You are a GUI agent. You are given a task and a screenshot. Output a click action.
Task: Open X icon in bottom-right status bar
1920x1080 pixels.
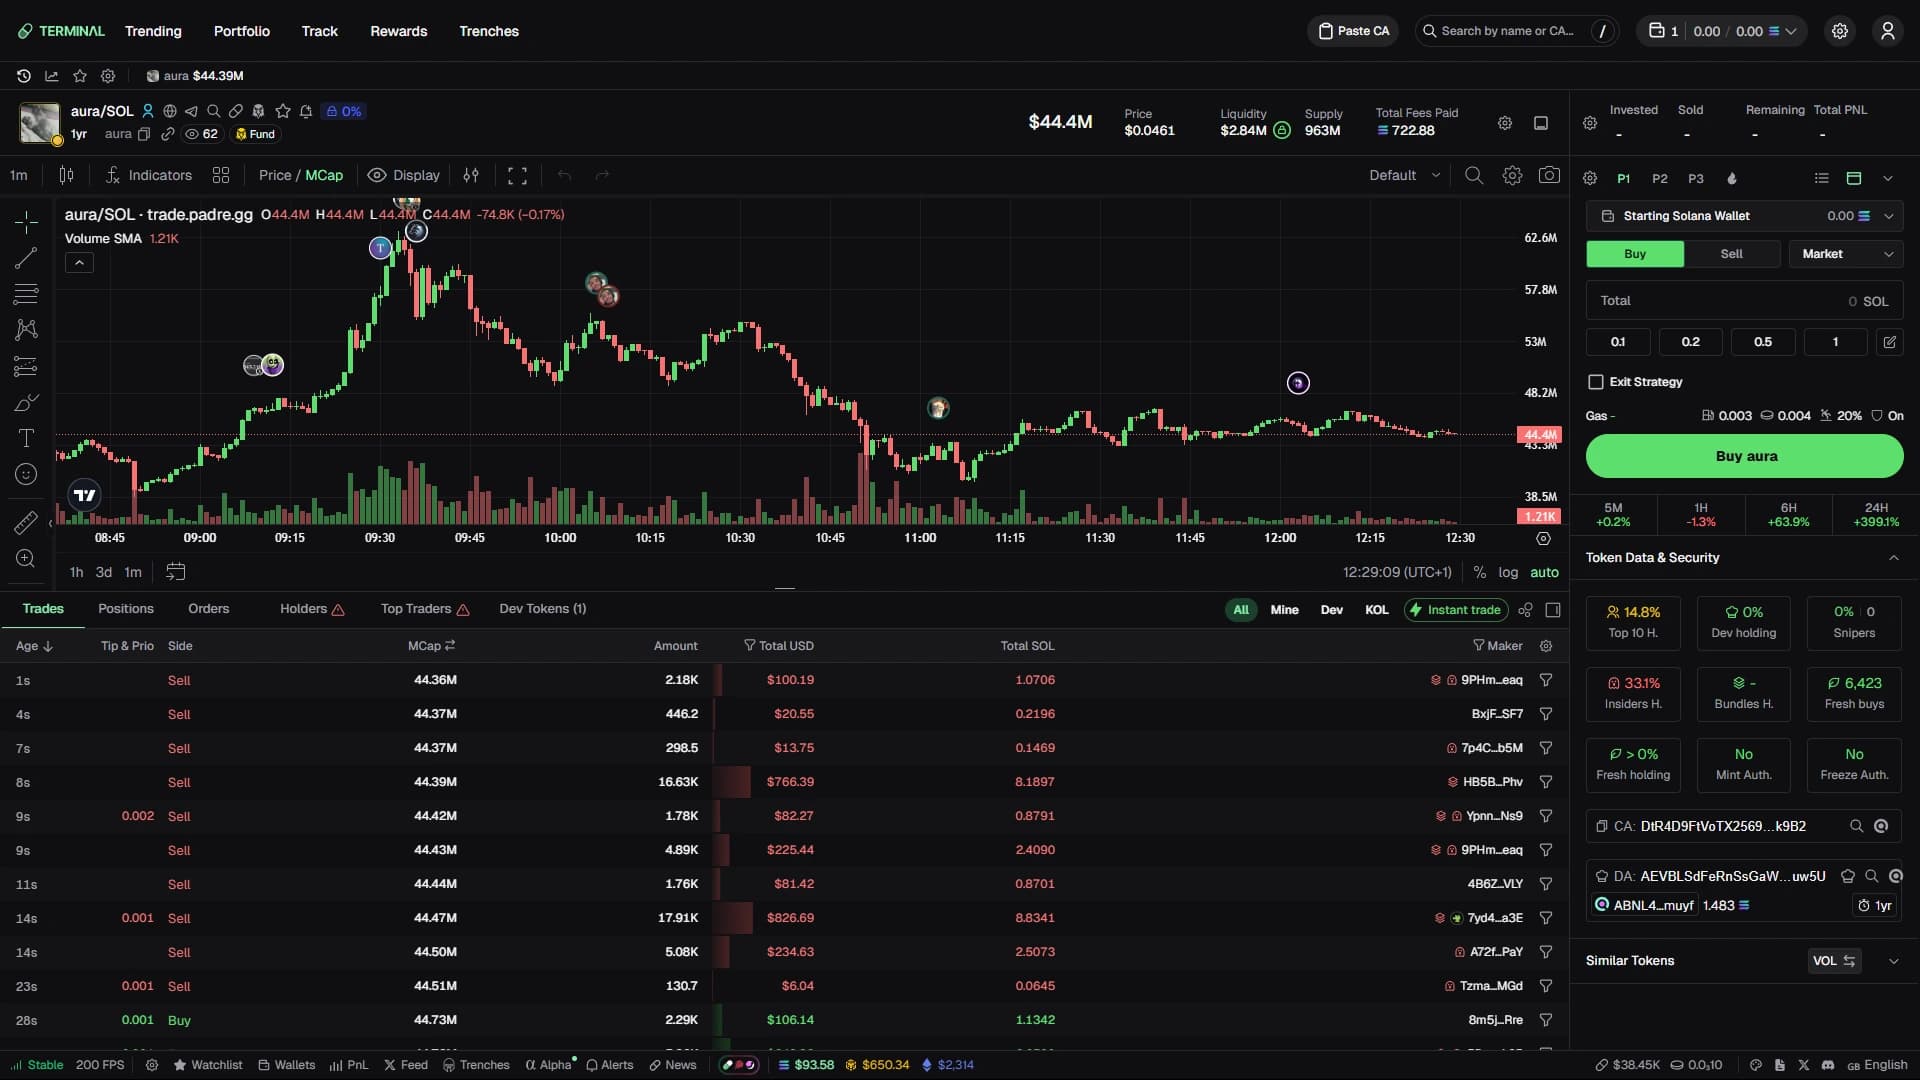1804,1065
